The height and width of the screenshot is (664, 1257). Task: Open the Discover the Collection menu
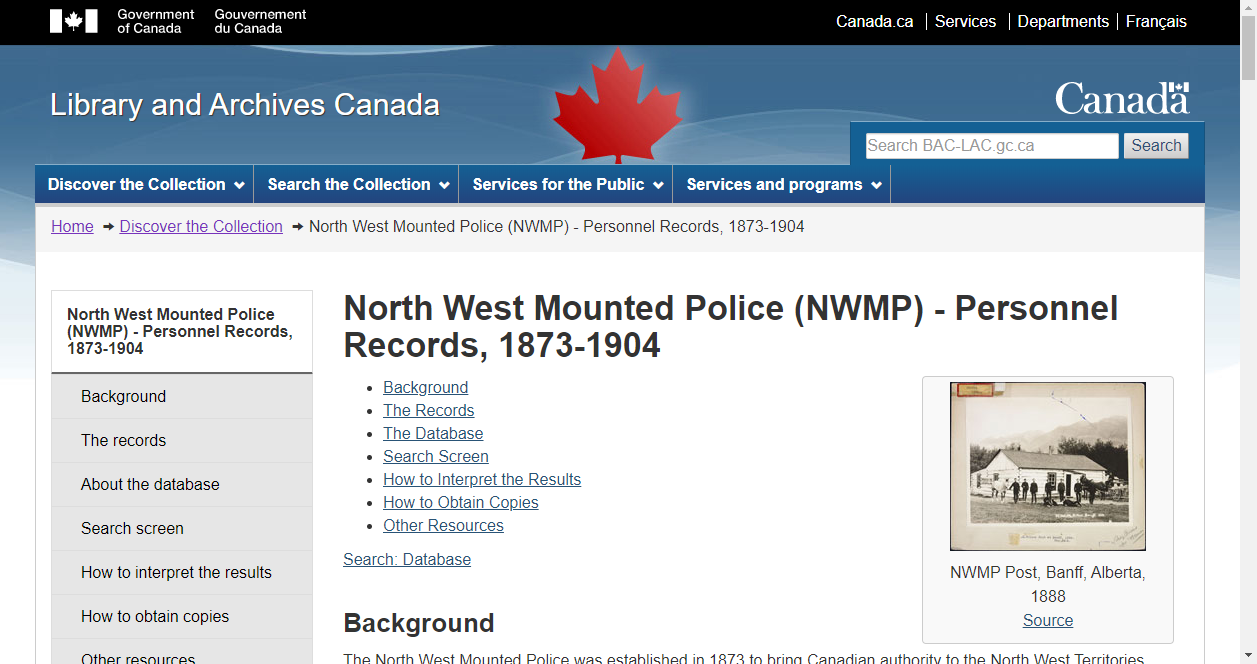(143, 184)
